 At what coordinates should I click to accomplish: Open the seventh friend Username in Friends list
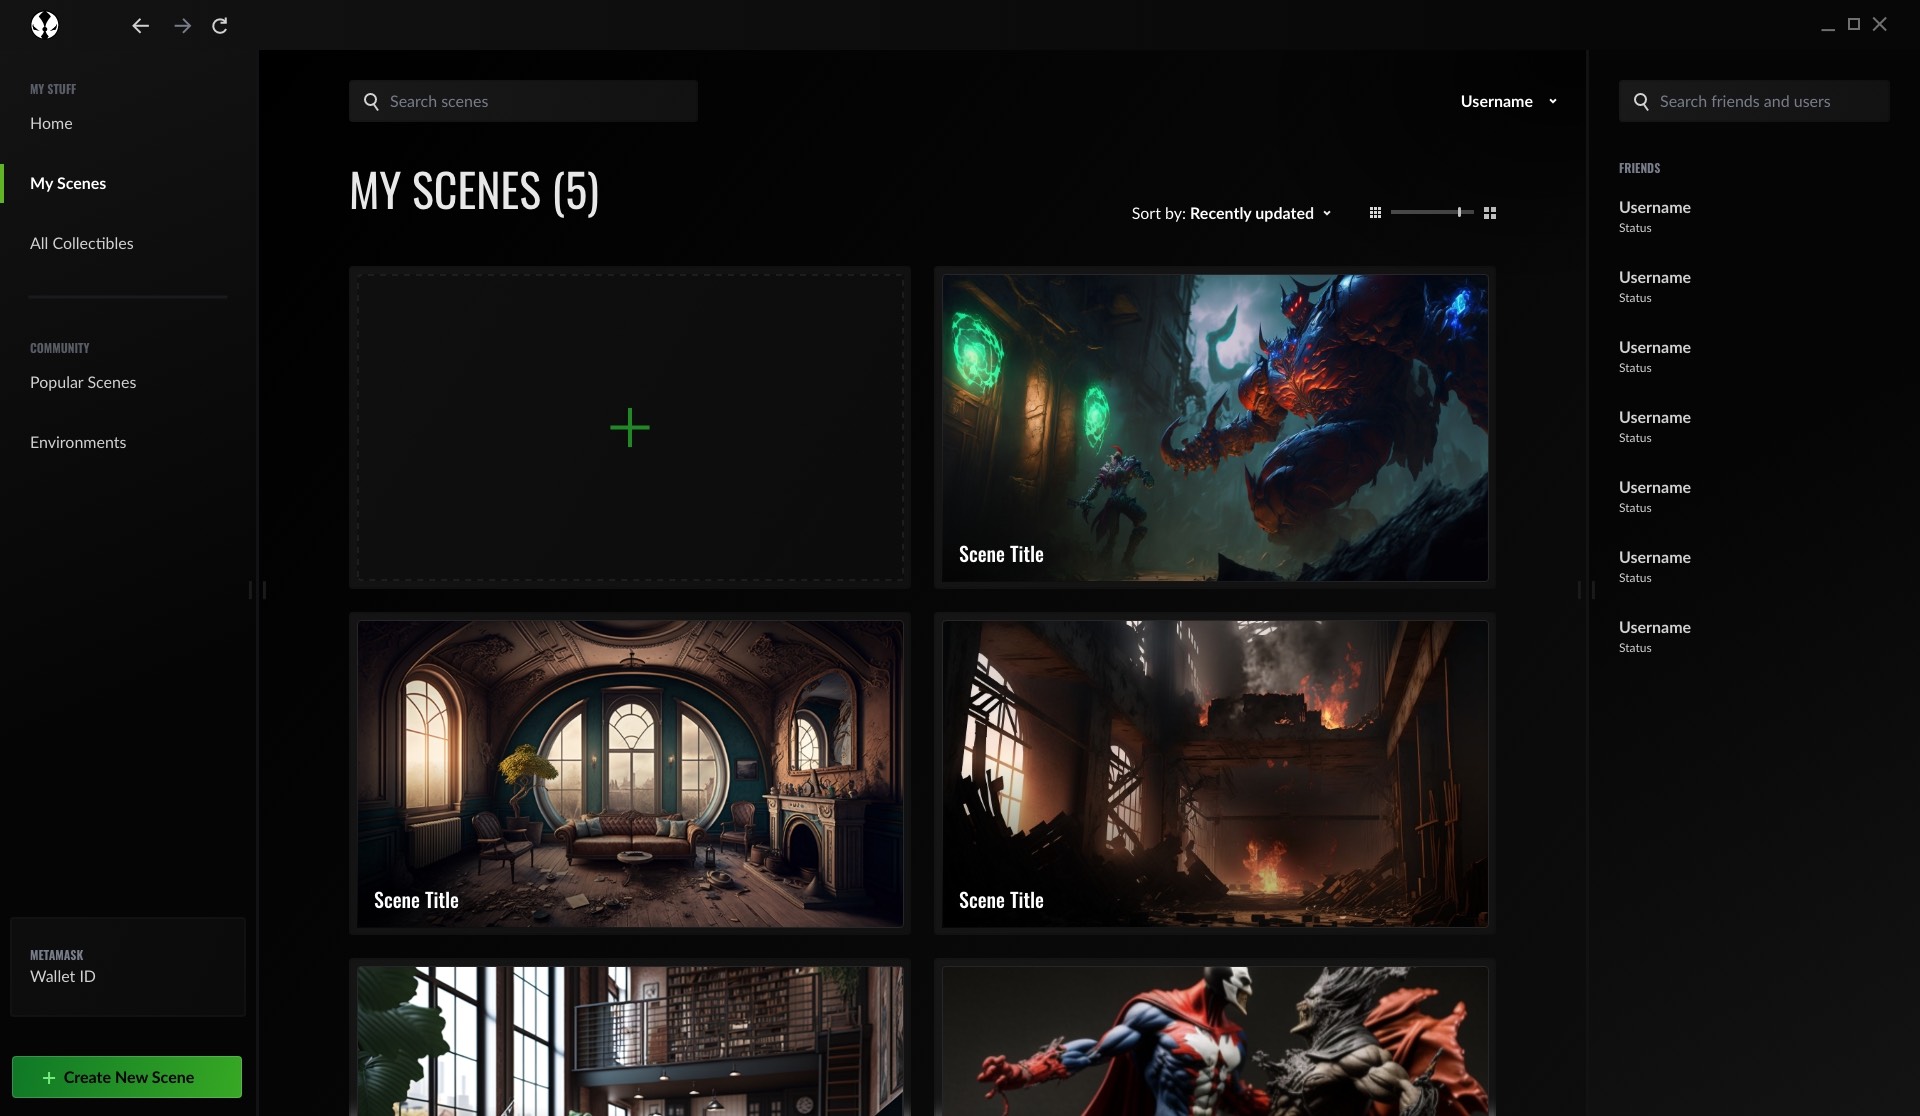click(1655, 627)
